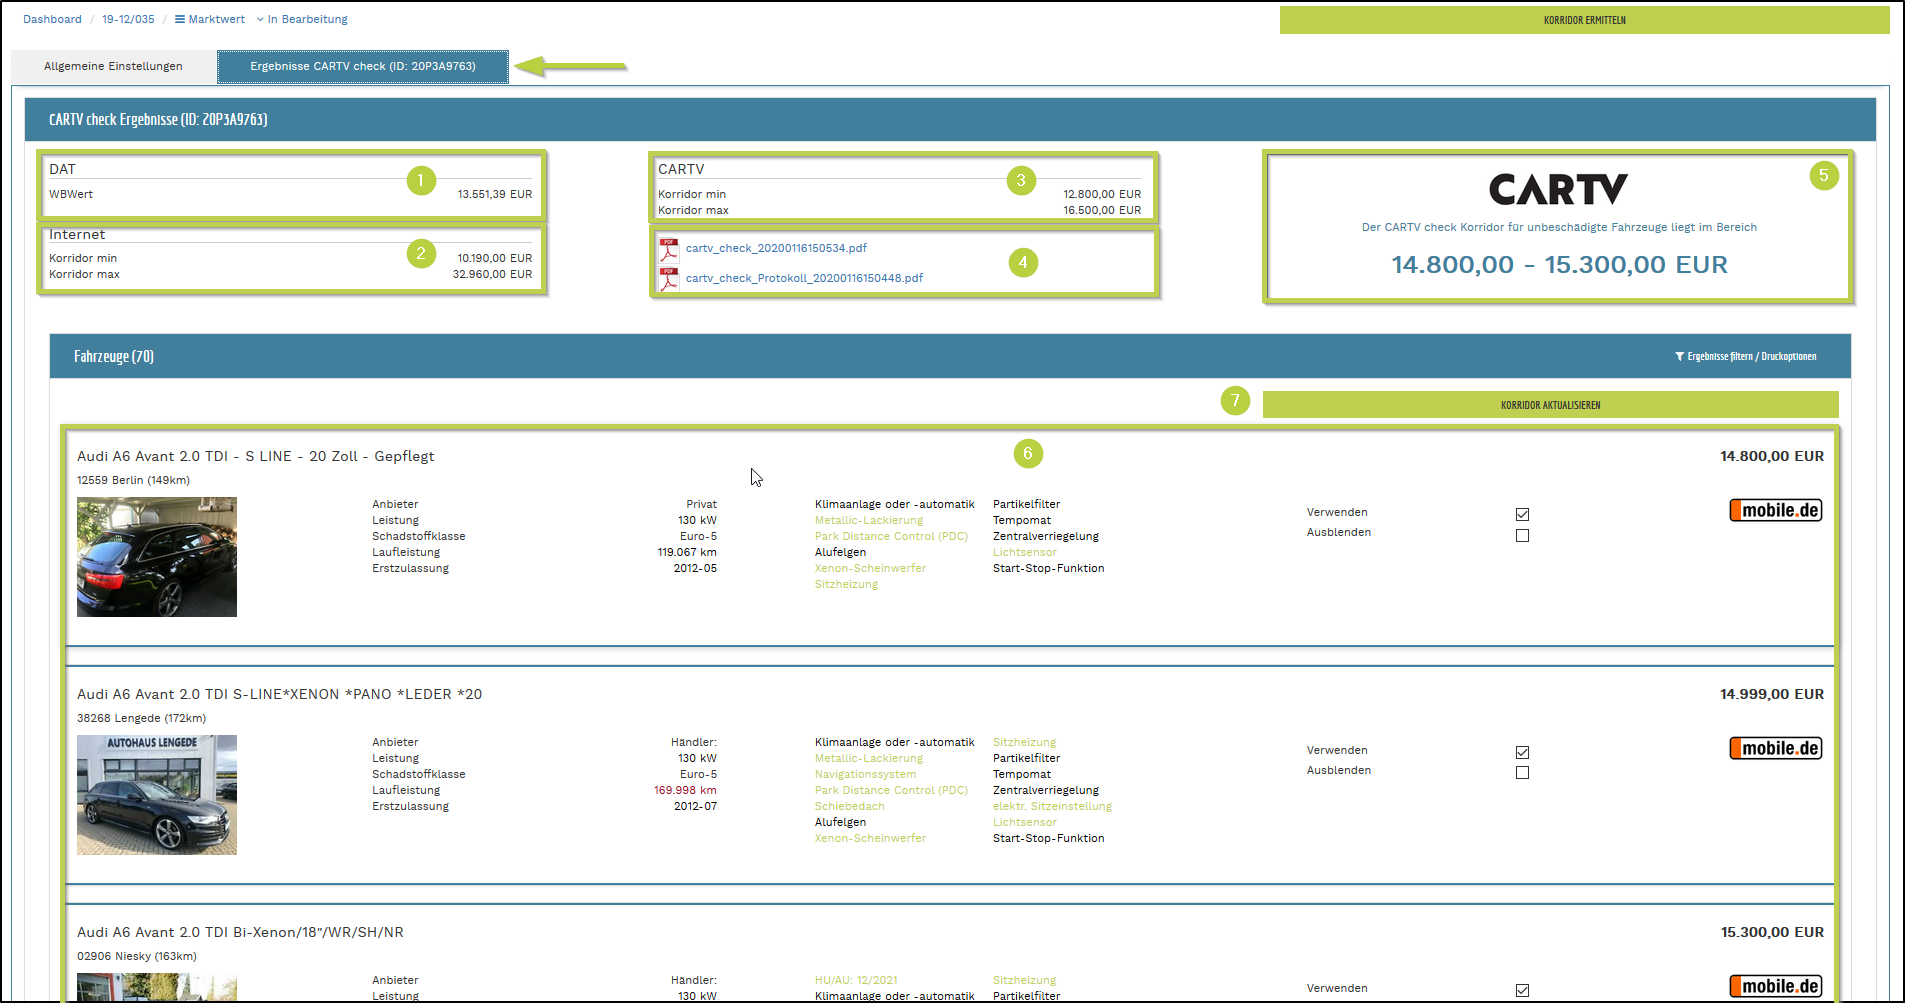Viewport: 1905px width, 1003px height.
Task: Click the CARTV logo in the corridor box
Action: pyautogui.click(x=1558, y=190)
